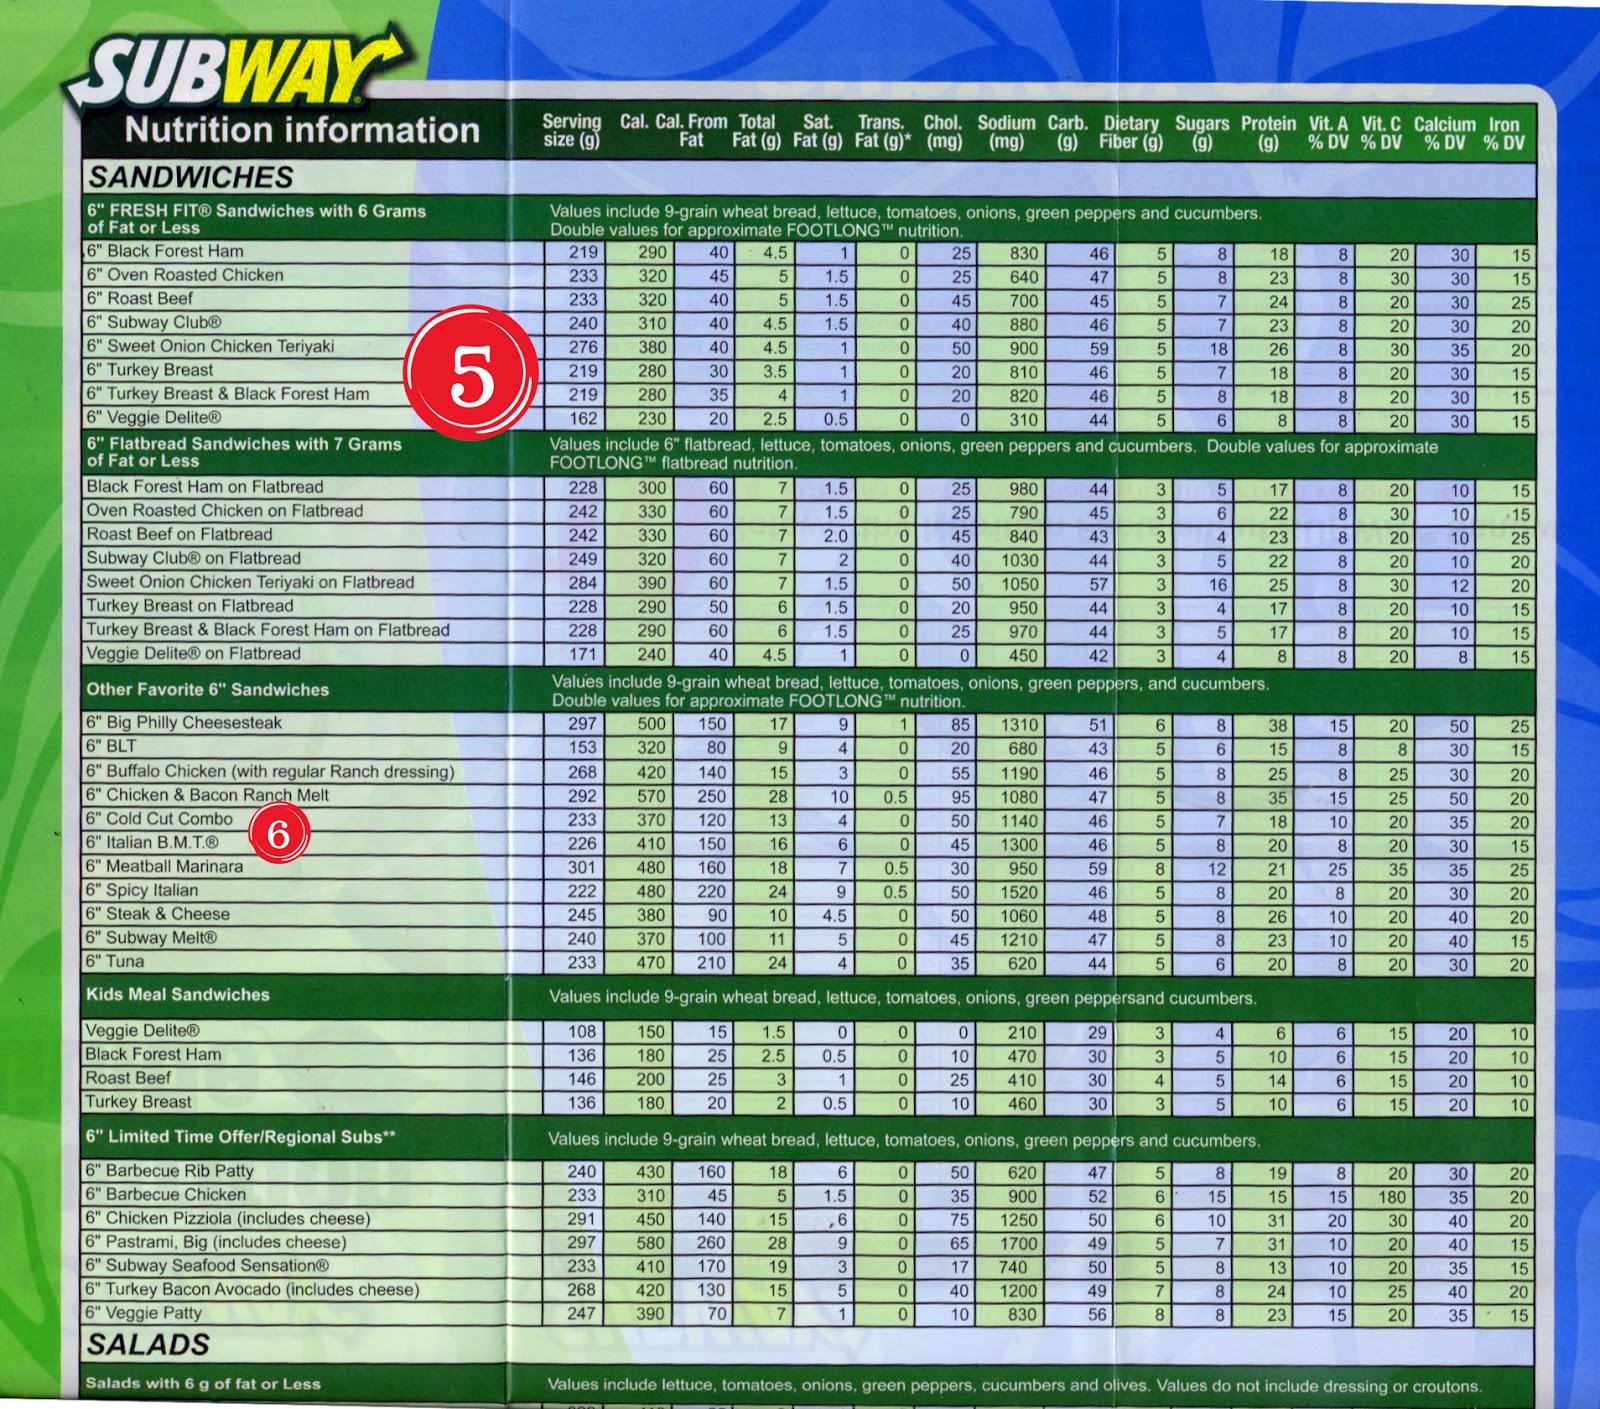The width and height of the screenshot is (1600, 1409).
Task: Select the 6" Tuna row label
Action: click(115, 962)
